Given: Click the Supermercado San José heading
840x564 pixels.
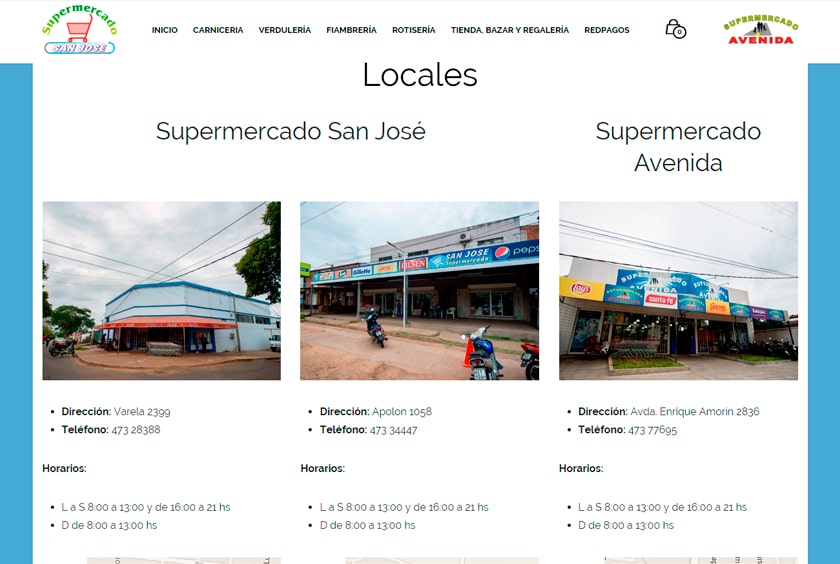Looking at the screenshot, I should pyautogui.click(x=290, y=131).
